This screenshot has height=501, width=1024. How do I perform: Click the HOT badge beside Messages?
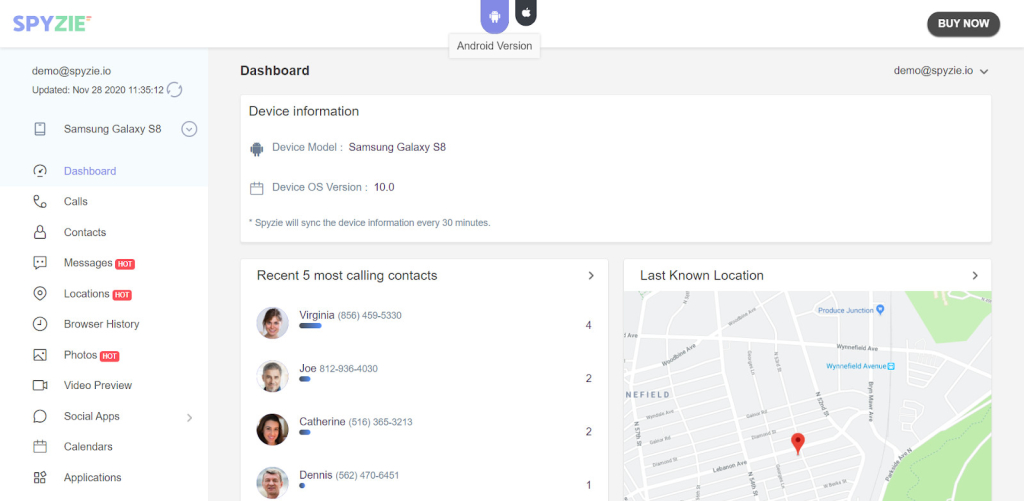coord(125,264)
